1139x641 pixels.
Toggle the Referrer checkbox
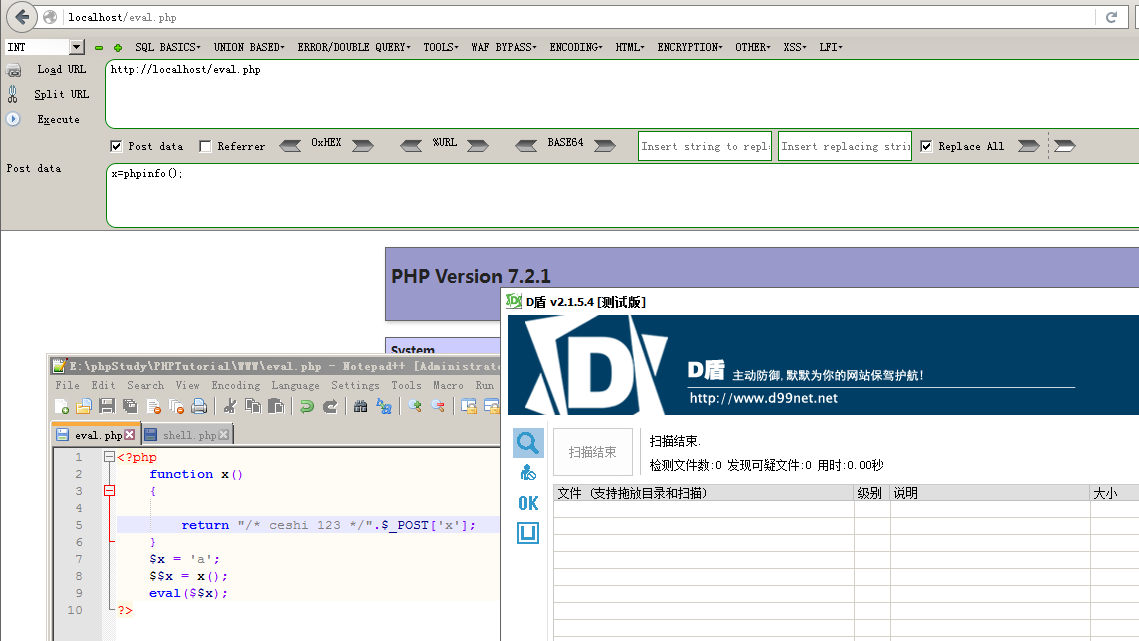206,146
